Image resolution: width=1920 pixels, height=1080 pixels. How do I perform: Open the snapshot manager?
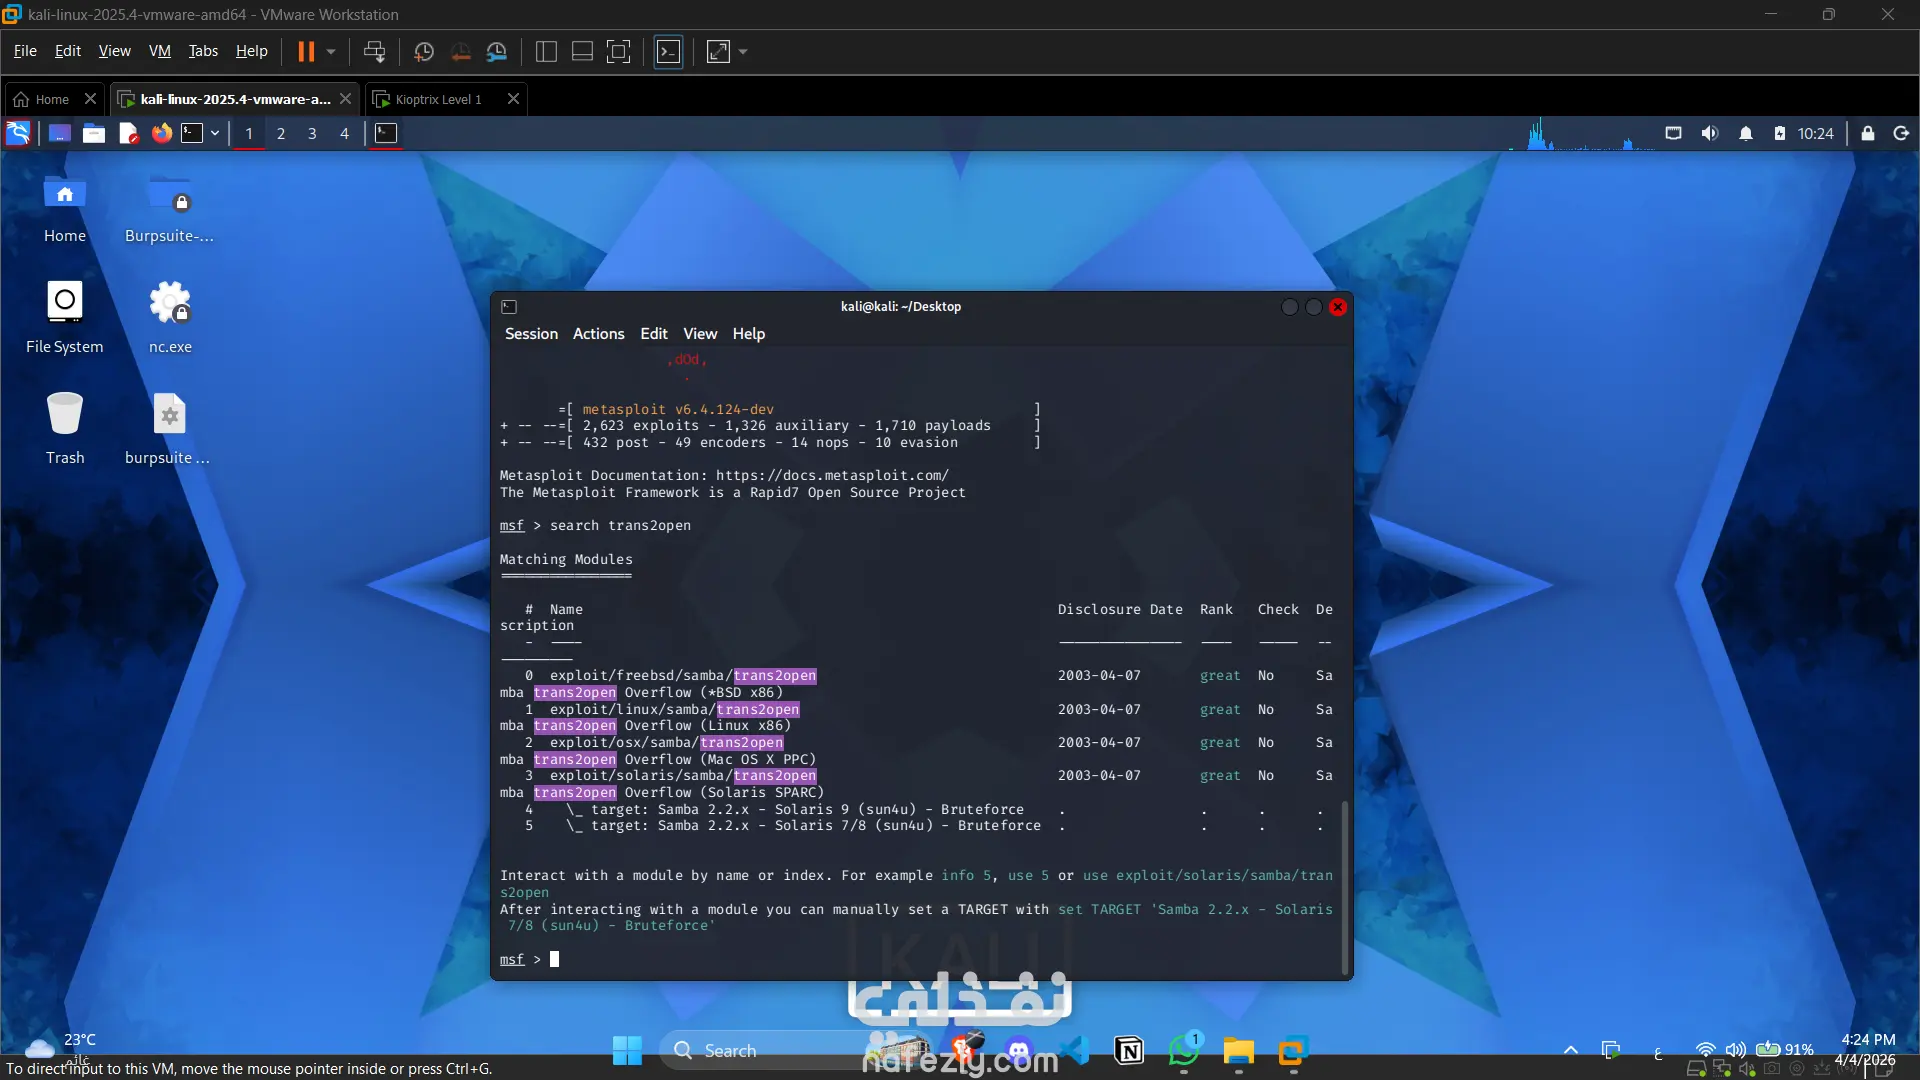click(497, 52)
